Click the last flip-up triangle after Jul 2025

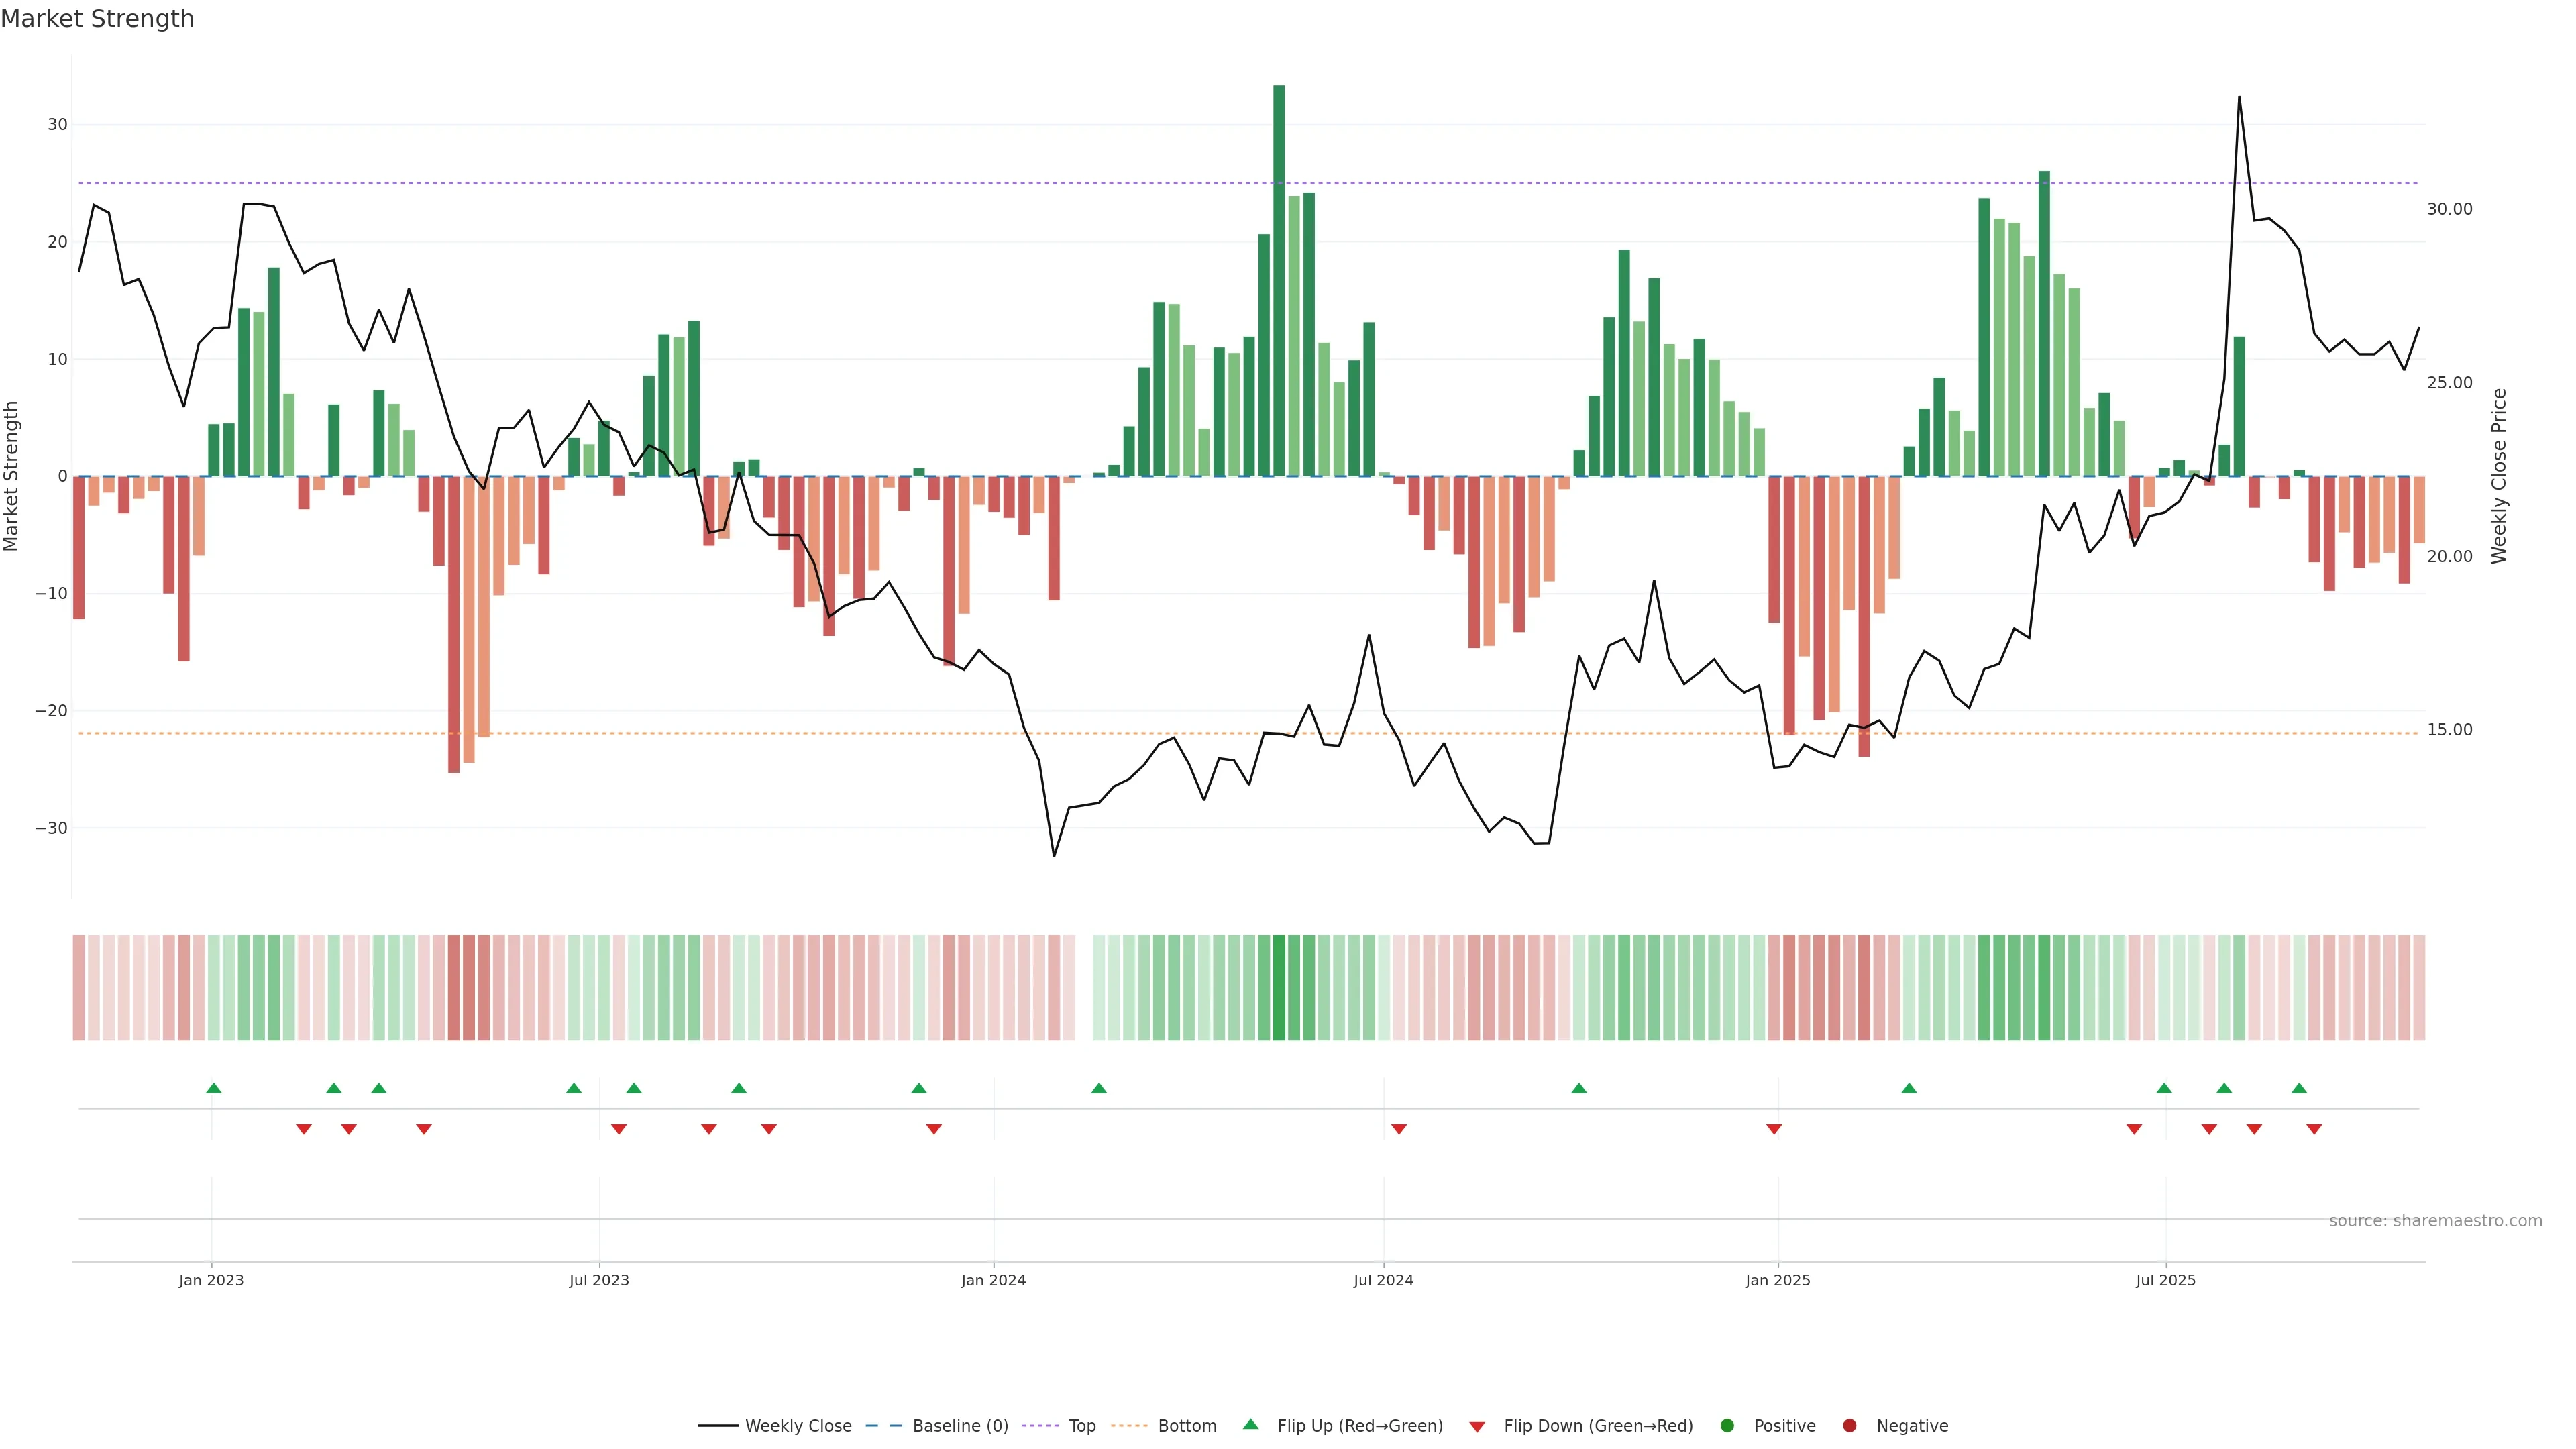2299,1088
